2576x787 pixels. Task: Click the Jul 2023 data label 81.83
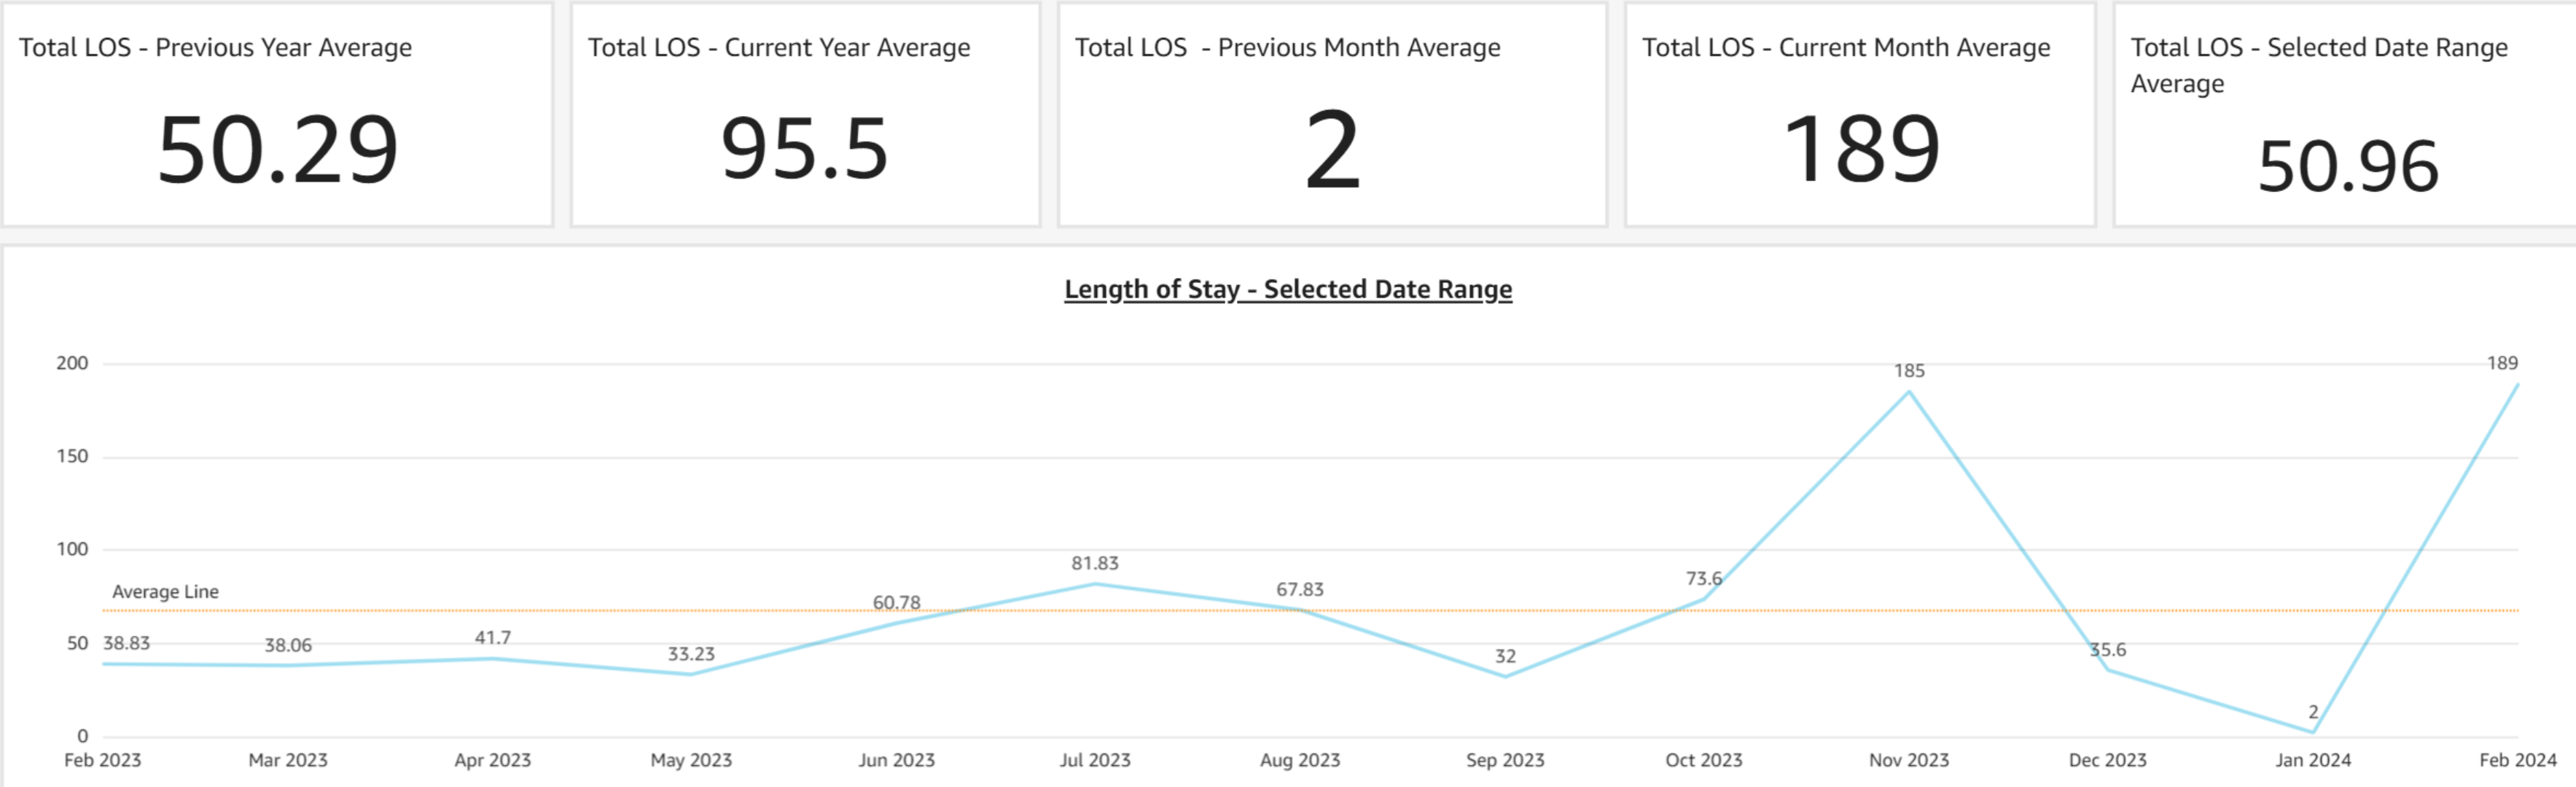coord(1094,563)
